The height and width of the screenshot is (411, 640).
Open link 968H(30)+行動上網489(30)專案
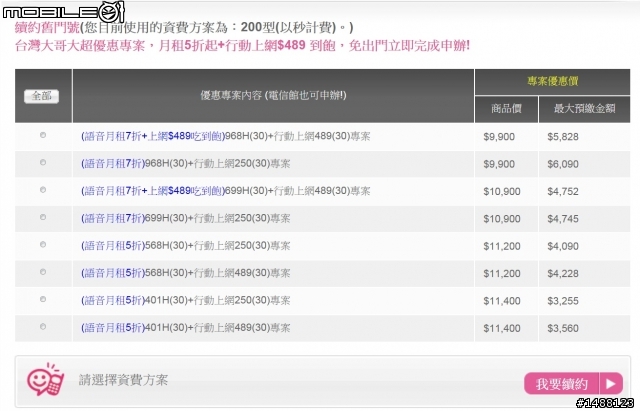point(298,136)
